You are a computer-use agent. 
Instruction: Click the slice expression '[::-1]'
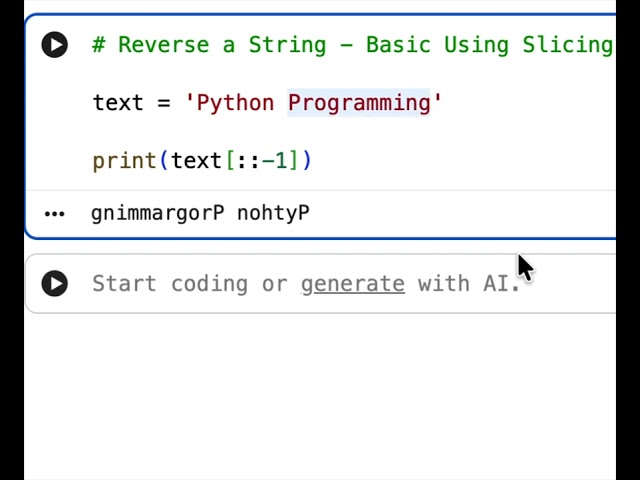pos(261,161)
